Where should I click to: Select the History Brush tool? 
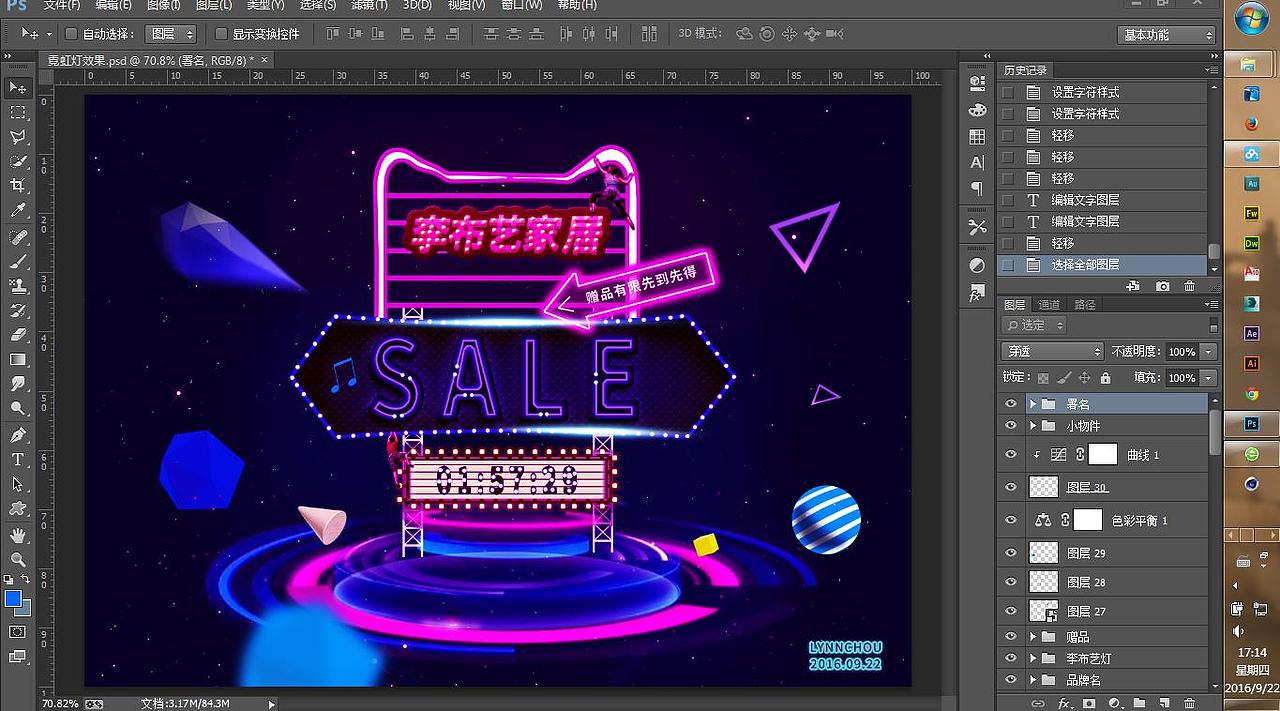coord(18,310)
